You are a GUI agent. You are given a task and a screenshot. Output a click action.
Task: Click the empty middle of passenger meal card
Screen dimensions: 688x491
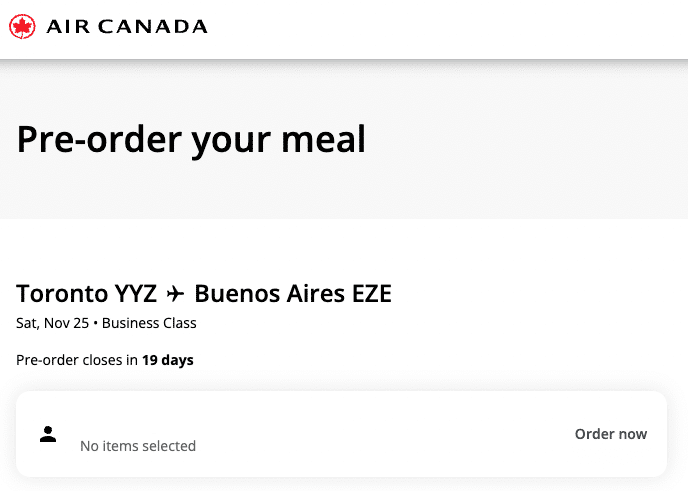click(380, 434)
